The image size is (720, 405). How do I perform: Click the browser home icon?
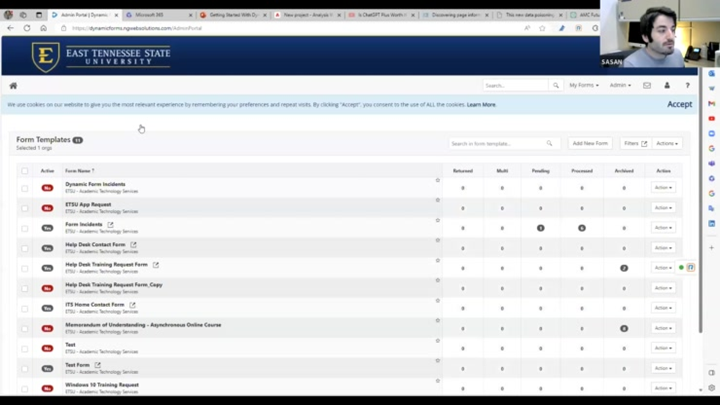44,28
